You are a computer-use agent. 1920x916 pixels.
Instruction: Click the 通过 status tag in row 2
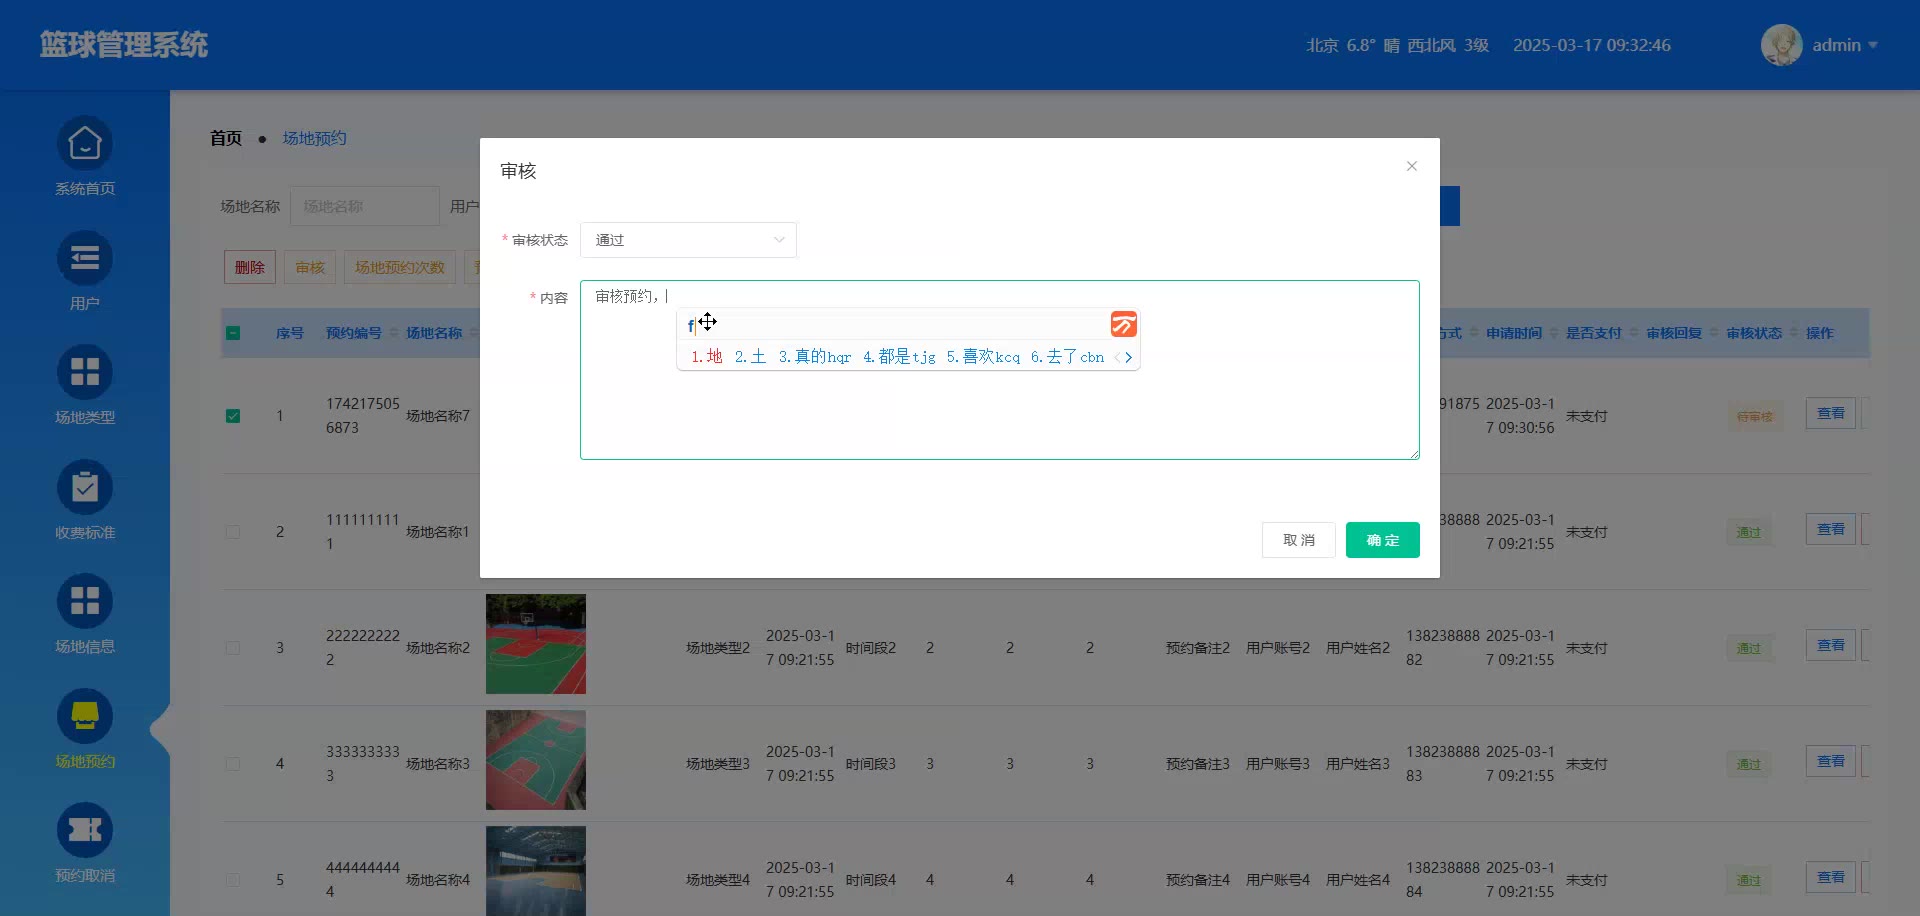tap(1749, 532)
